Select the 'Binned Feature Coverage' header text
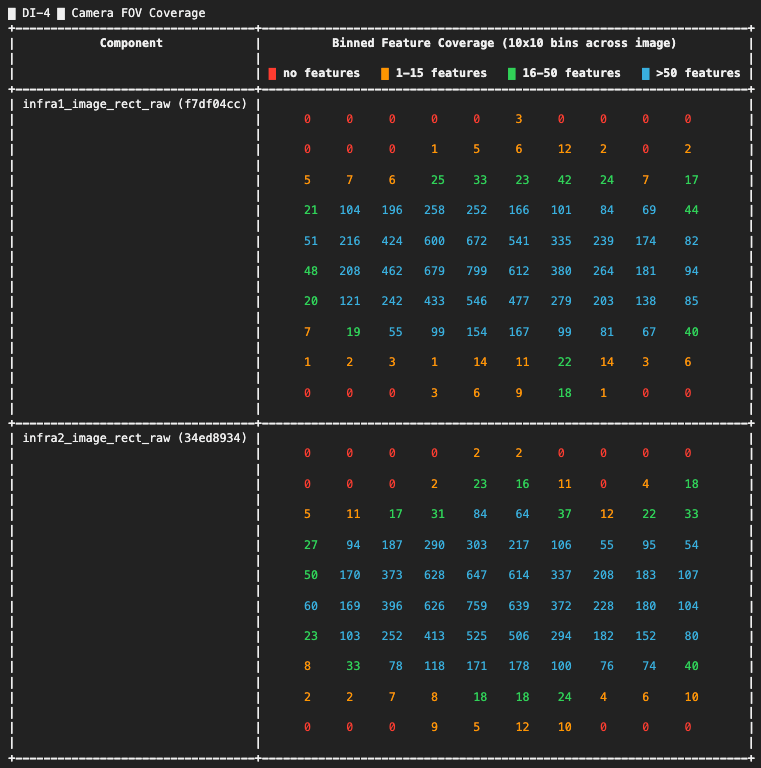This screenshot has height=768, width=761. coord(504,43)
